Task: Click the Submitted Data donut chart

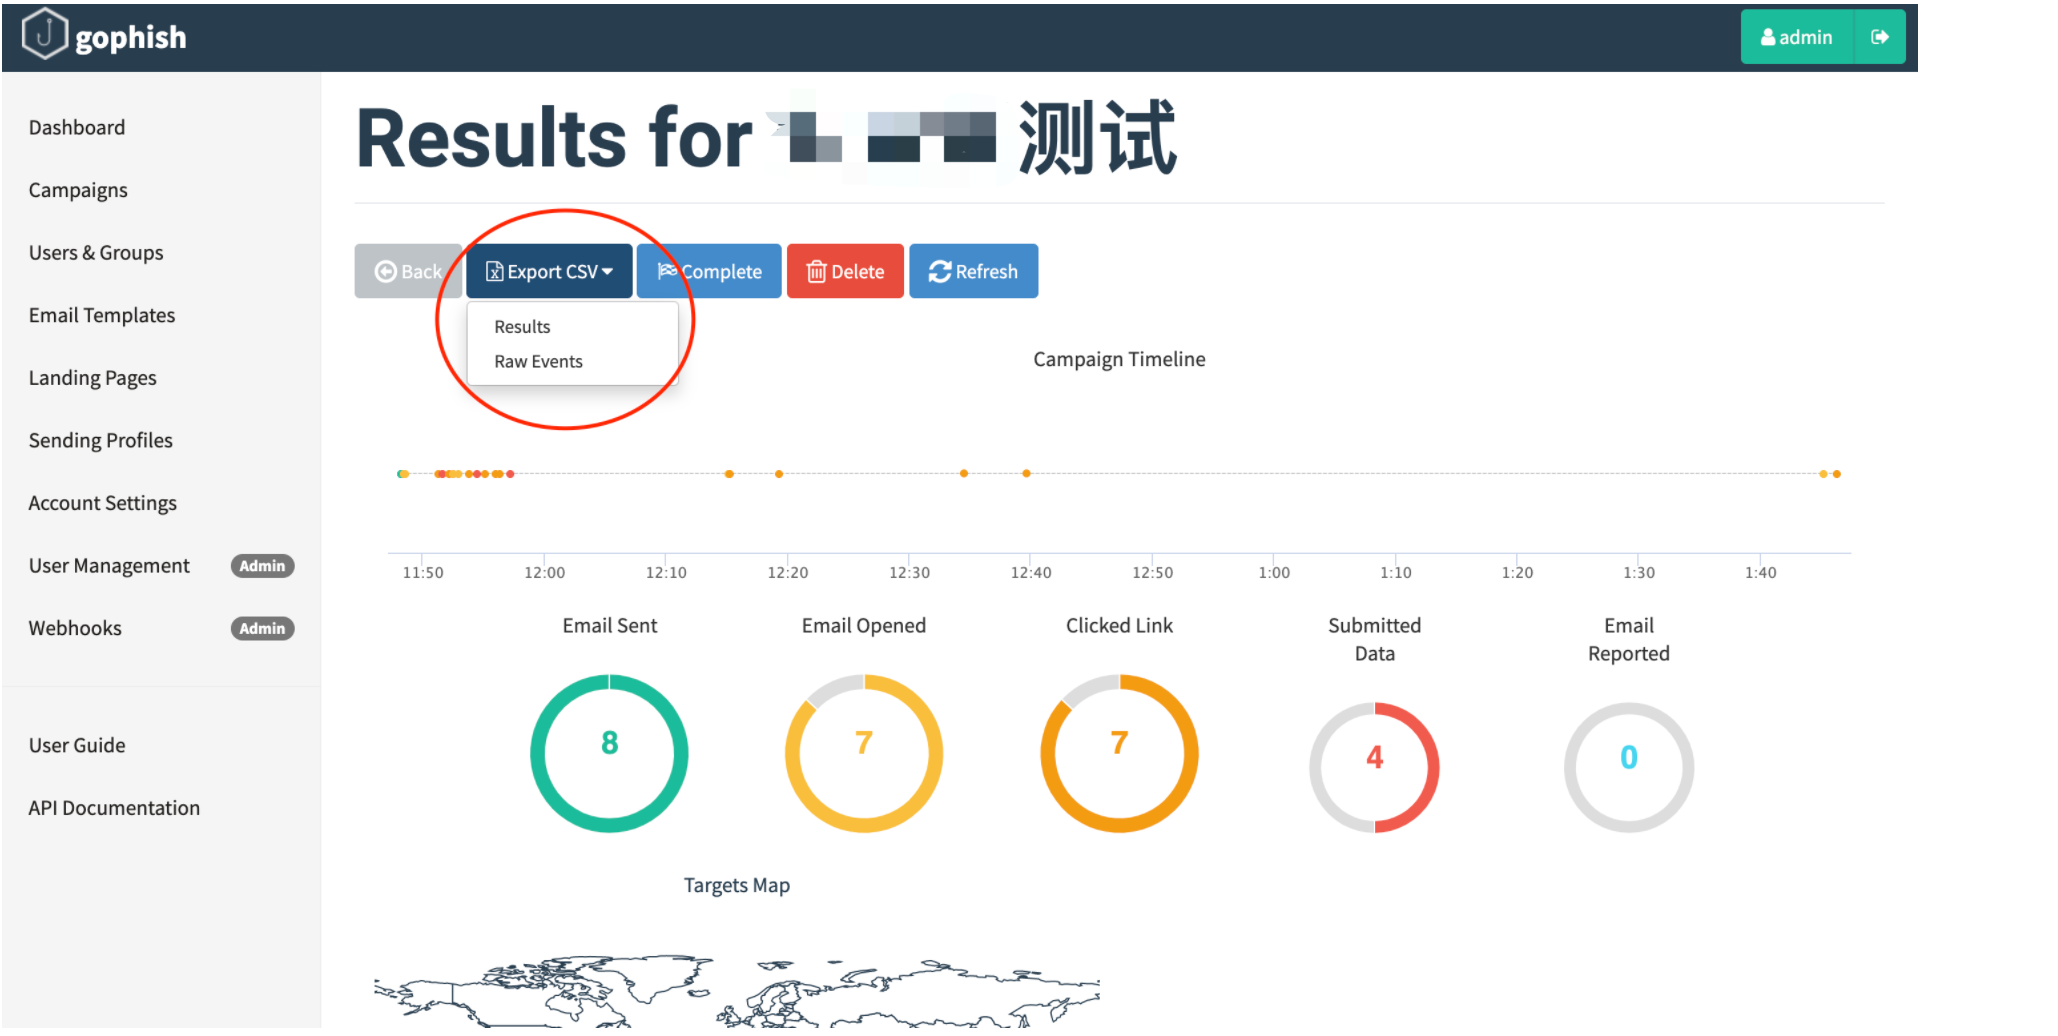Action: (1374, 767)
